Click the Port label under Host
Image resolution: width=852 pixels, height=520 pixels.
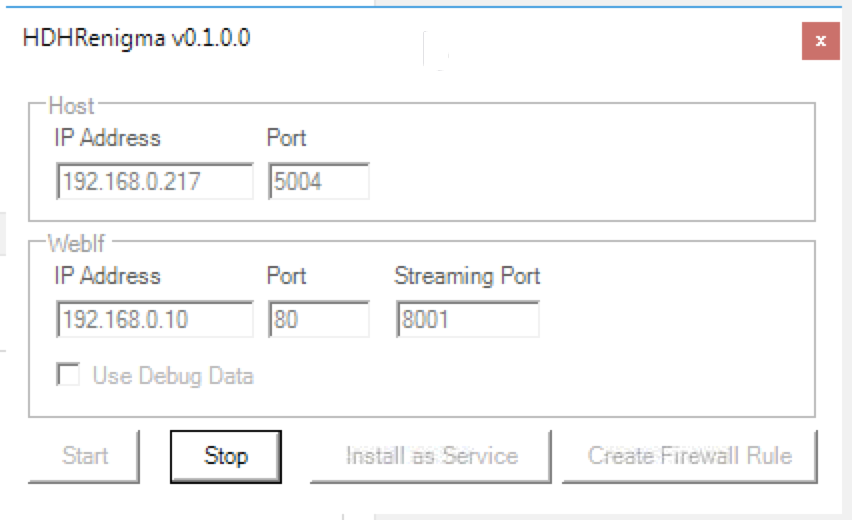click(x=286, y=138)
